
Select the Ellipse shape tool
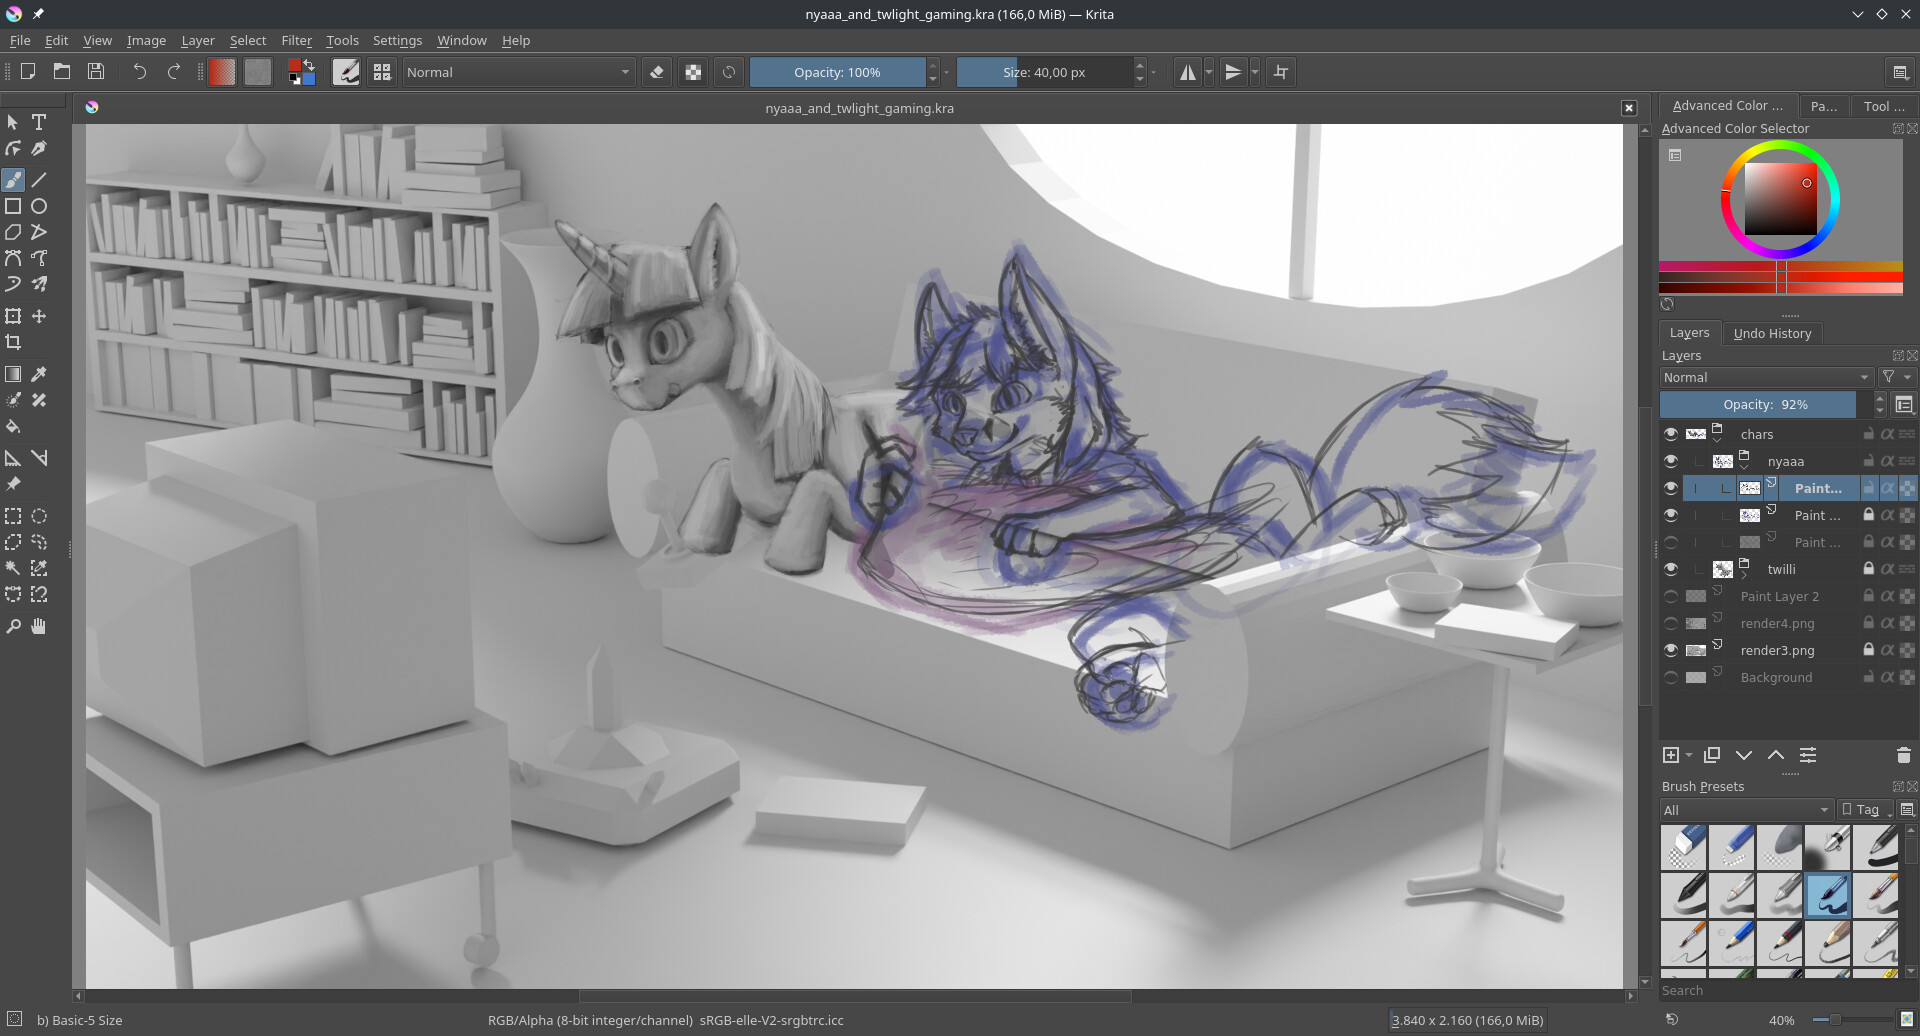[39, 206]
